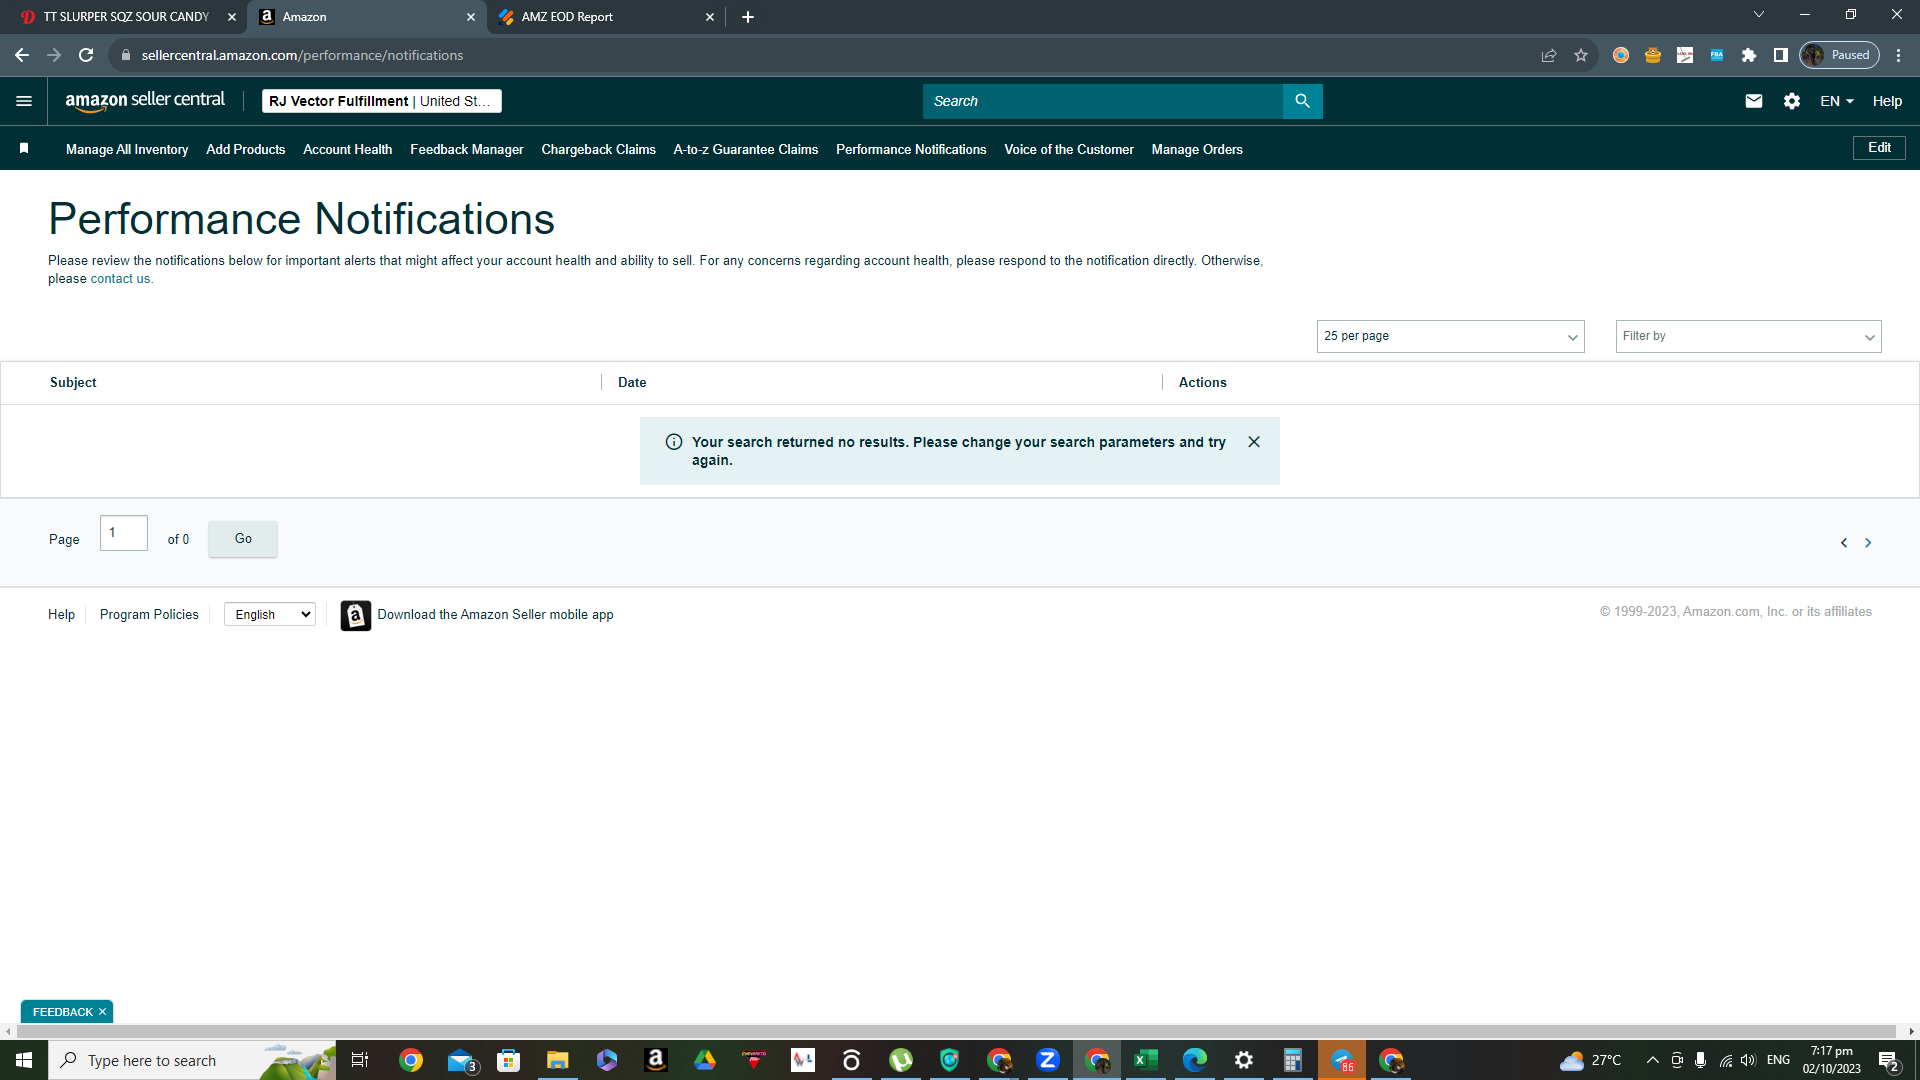Open A-to-z Guarantee Claims
This screenshot has height=1080, width=1920.
746,149
